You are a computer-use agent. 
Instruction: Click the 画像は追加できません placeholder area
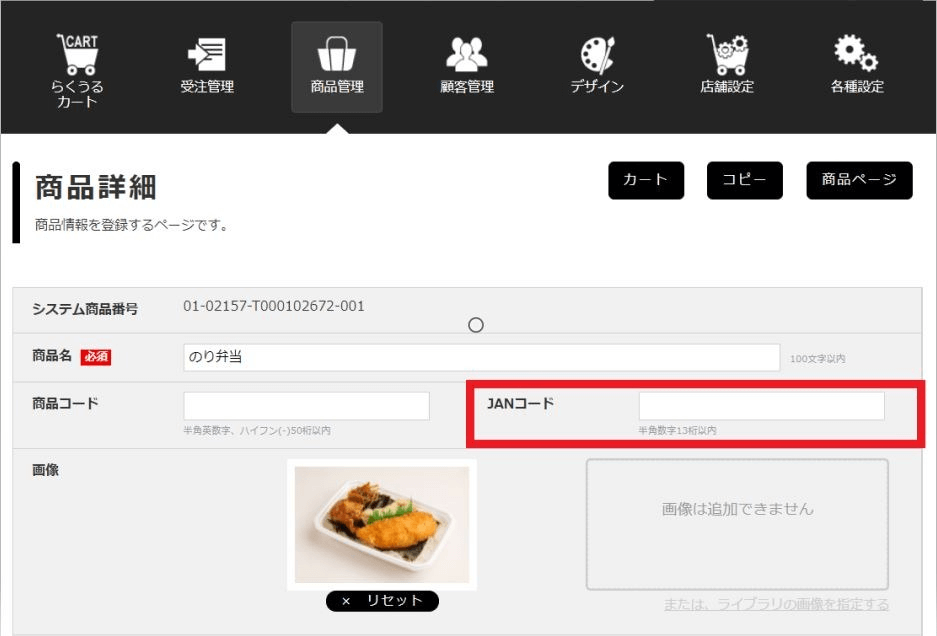tap(738, 524)
